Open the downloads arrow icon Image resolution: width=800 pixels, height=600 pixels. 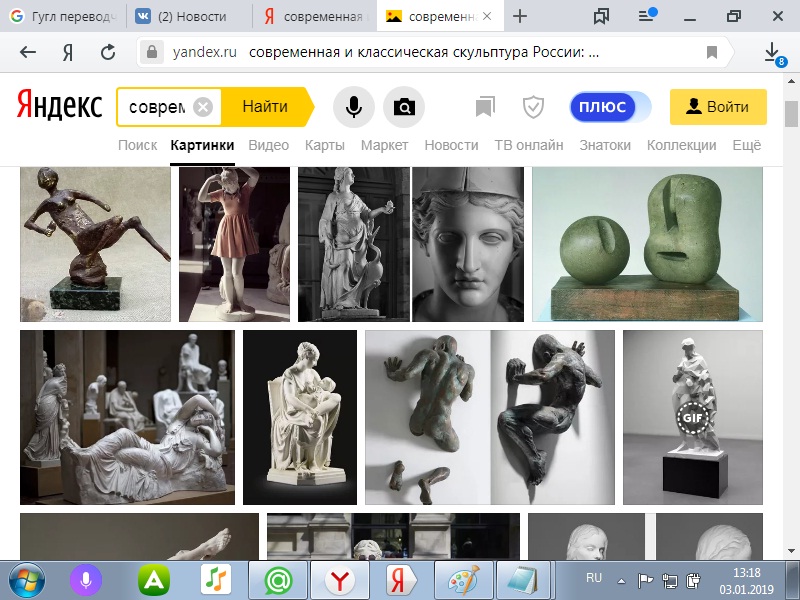pos(772,52)
